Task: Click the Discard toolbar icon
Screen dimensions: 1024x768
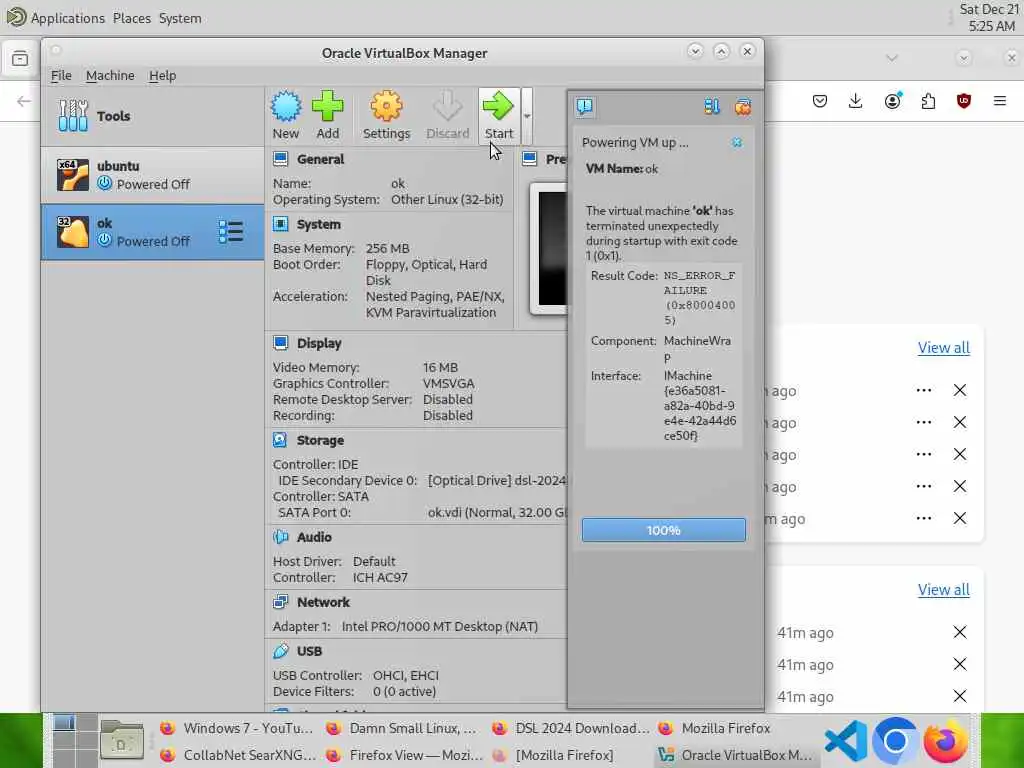Action: [447, 106]
